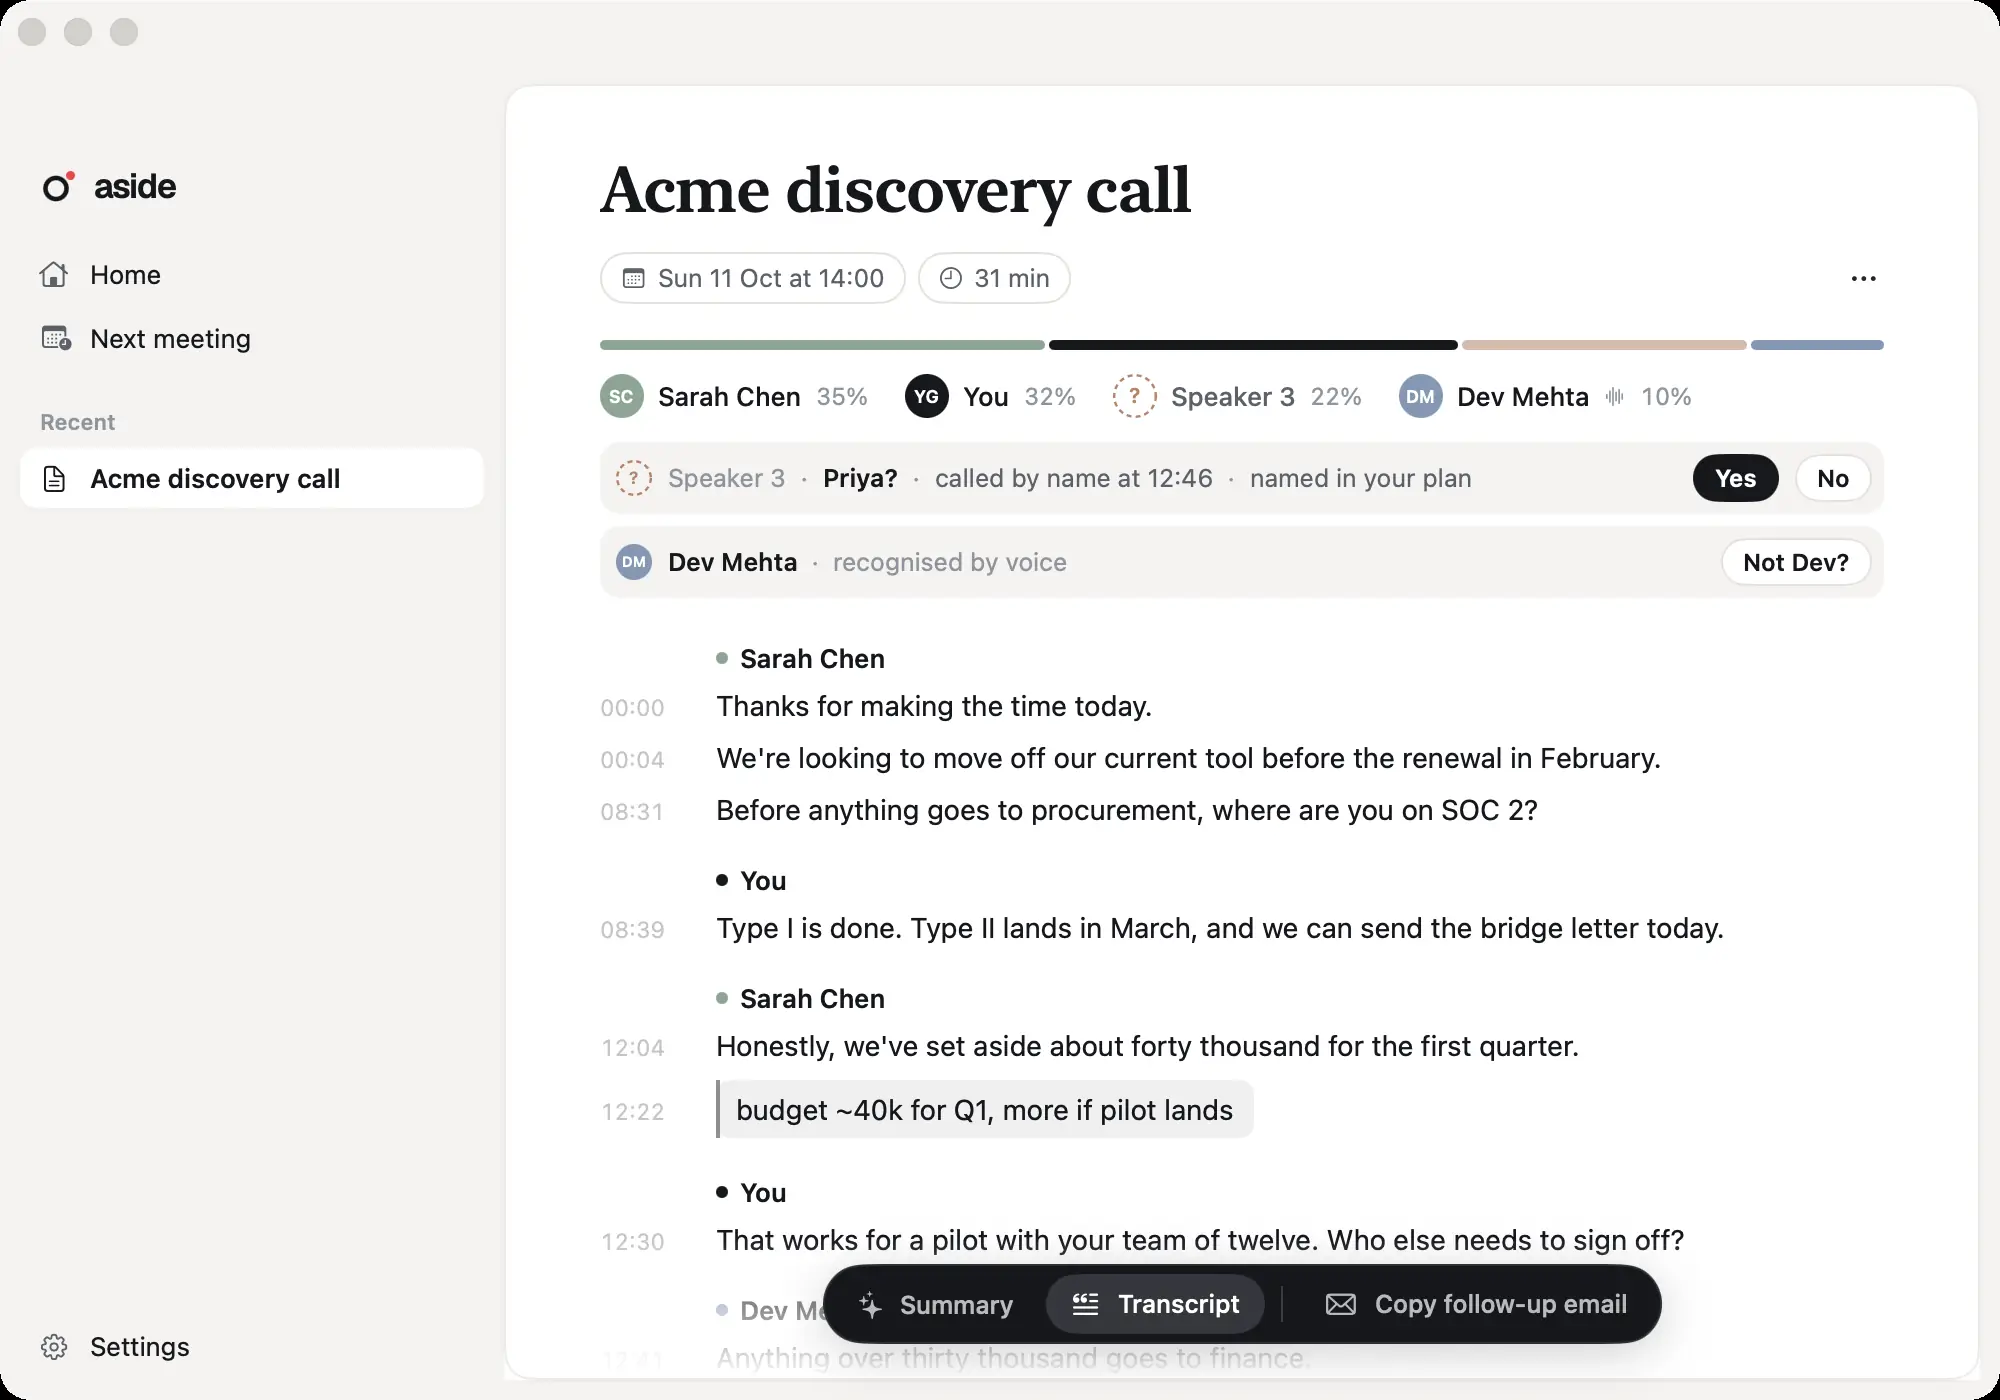Confirm Speaker 3 is Priya with Yes
2000x1400 pixels.
coord(1735,478)
